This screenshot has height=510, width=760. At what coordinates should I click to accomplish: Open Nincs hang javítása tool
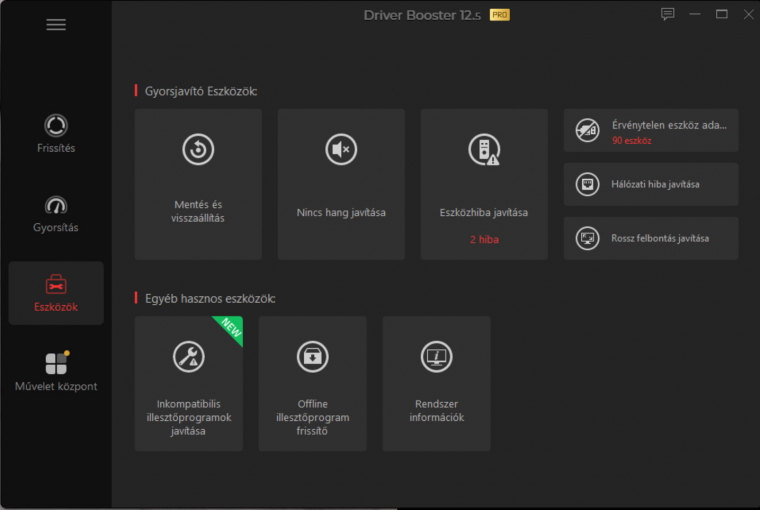(x=341, y=184)
